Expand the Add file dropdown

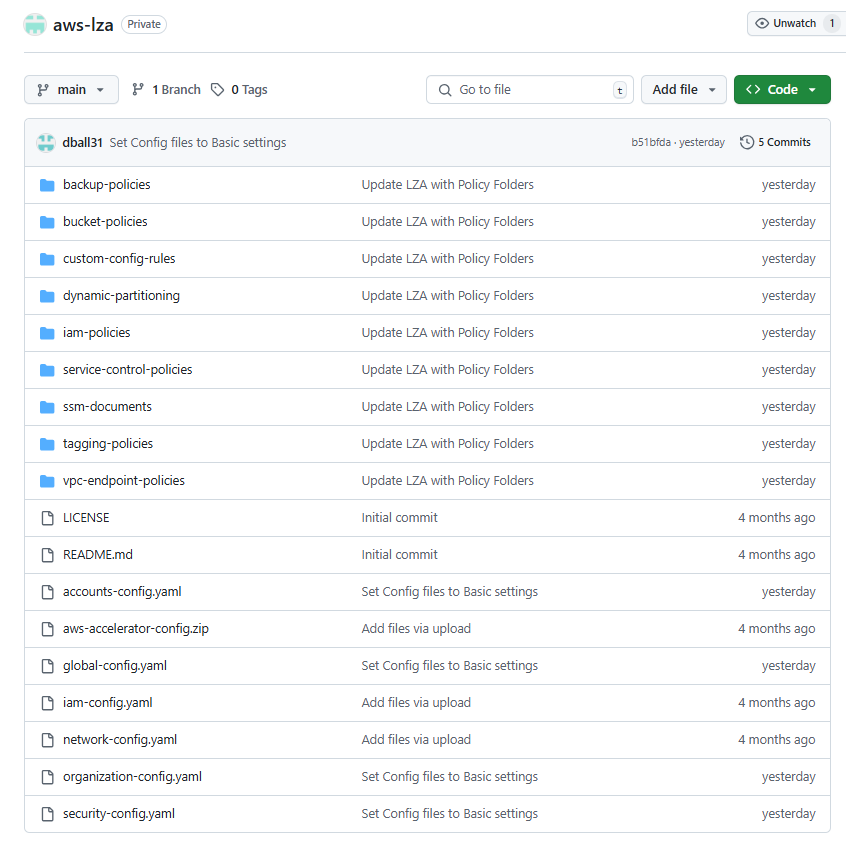pyautogui.click(x=684, y=90)
